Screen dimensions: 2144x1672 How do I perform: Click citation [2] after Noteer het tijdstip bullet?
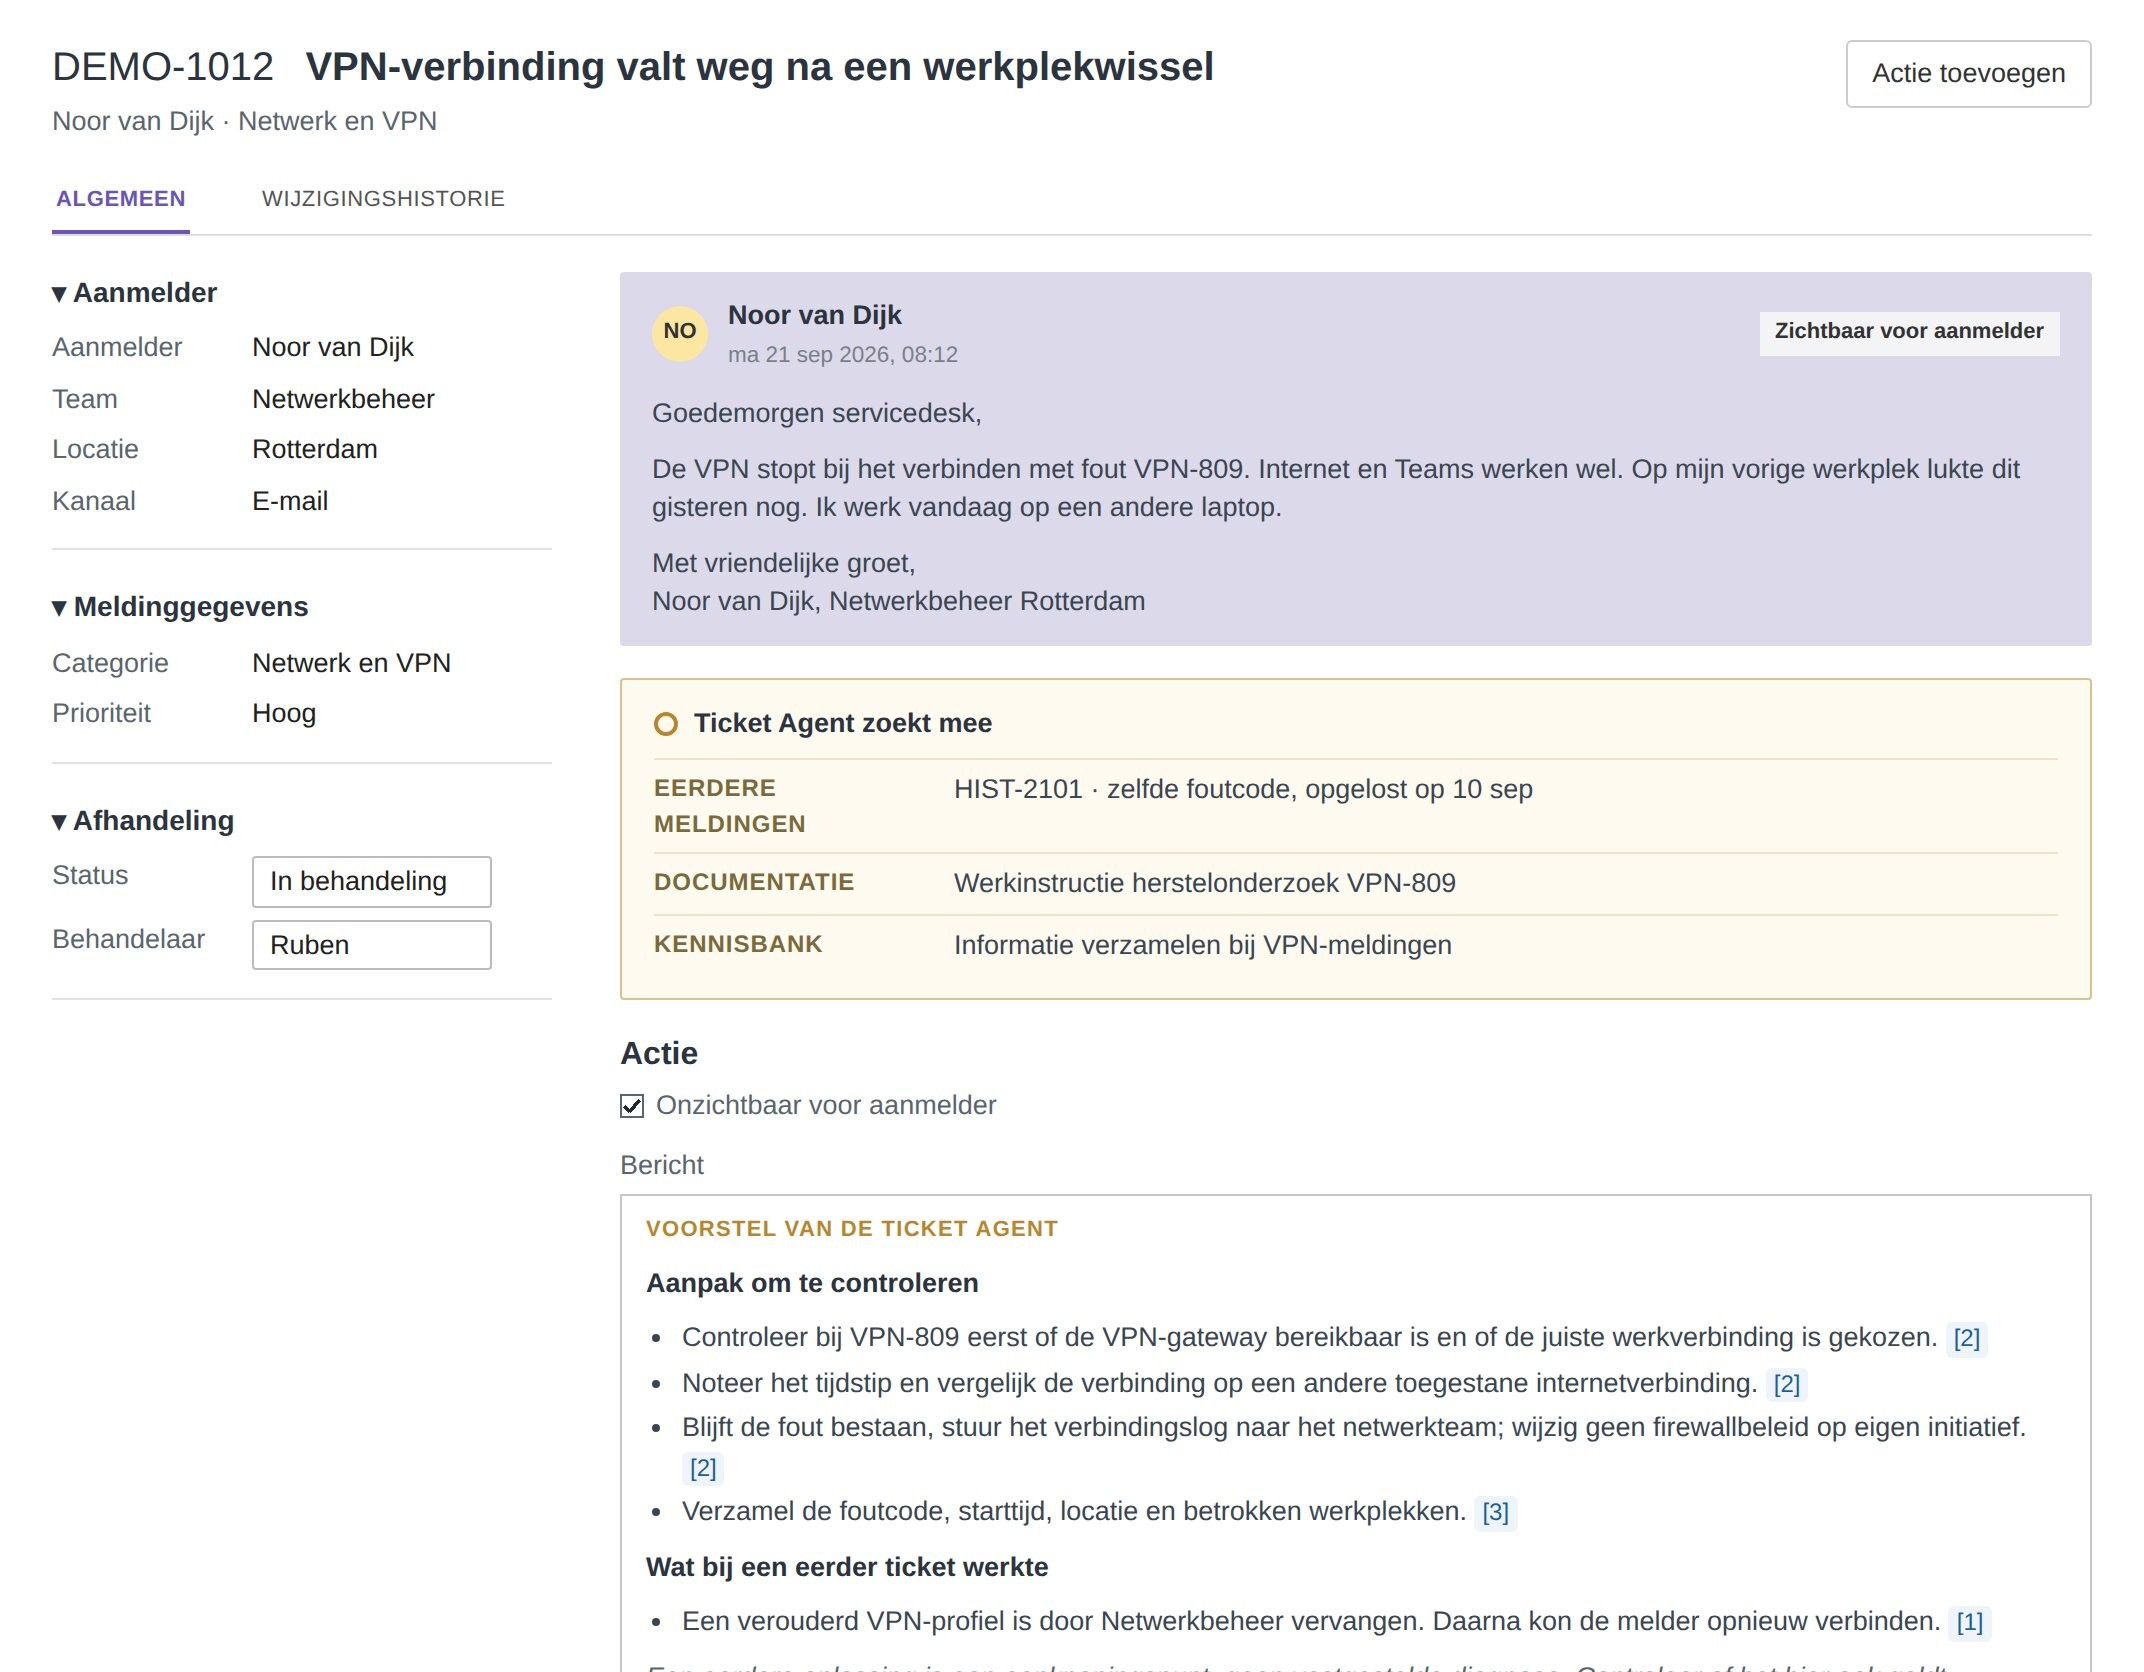click(1786, 1385)
